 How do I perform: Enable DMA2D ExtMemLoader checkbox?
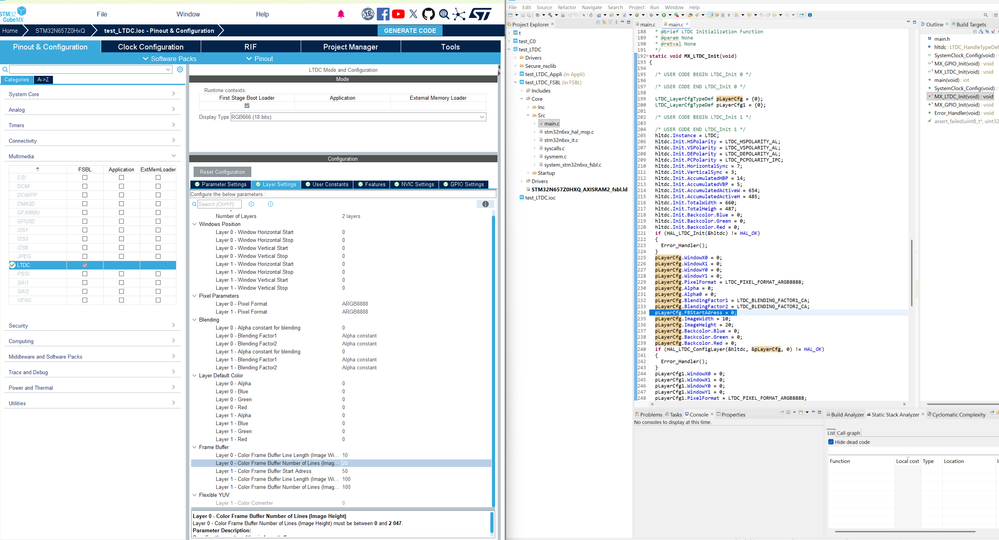(x=158, y=204)
